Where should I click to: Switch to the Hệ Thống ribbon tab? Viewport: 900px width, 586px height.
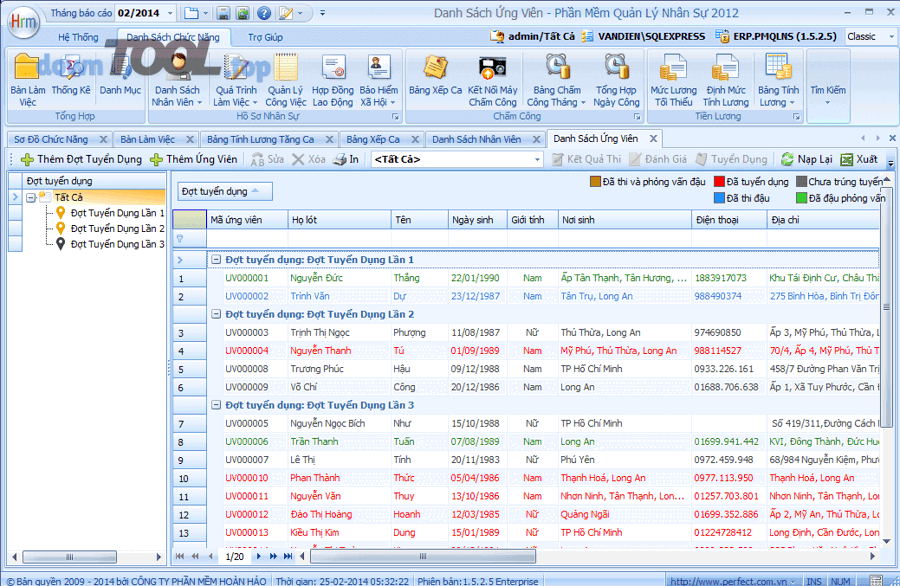pyautogui.click(x=78, y=37)
